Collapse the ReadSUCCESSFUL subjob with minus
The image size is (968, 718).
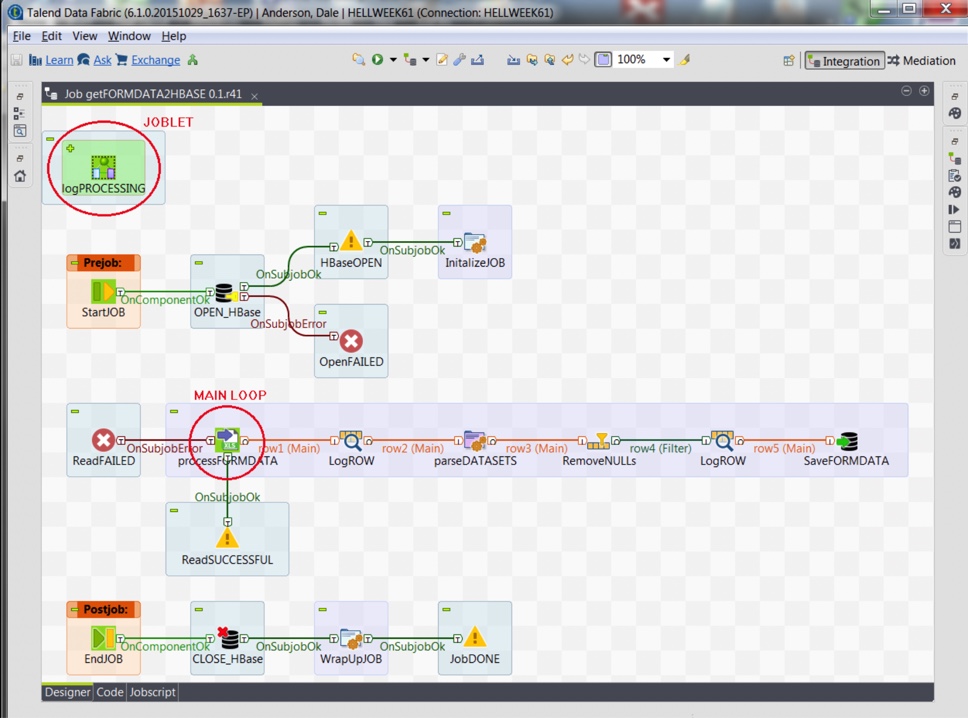click(174, 511)
